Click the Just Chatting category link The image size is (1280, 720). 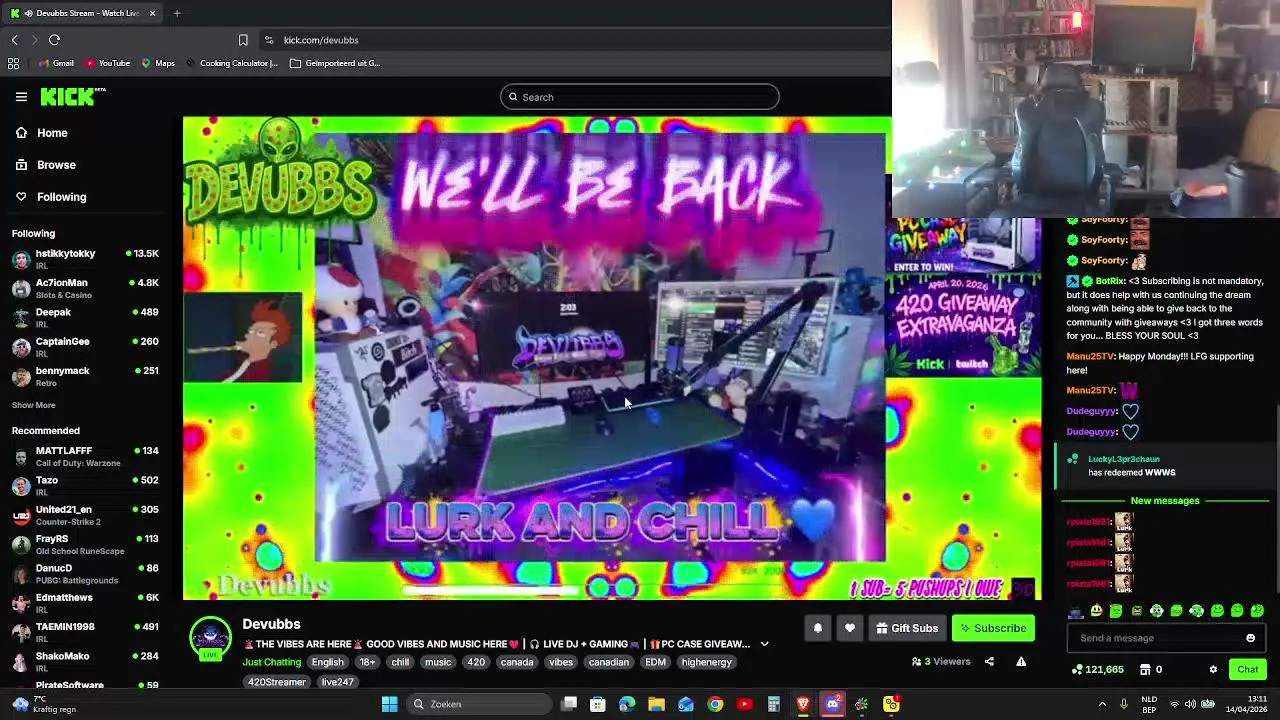click(x=271, y=662)
